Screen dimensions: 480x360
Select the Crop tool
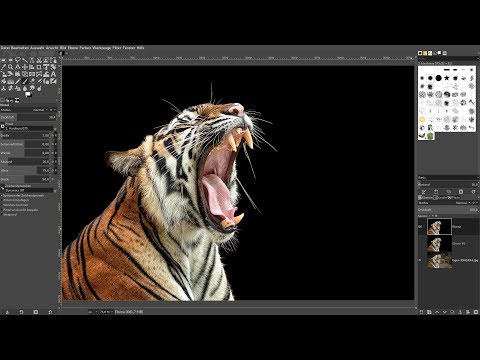[39, 67]
